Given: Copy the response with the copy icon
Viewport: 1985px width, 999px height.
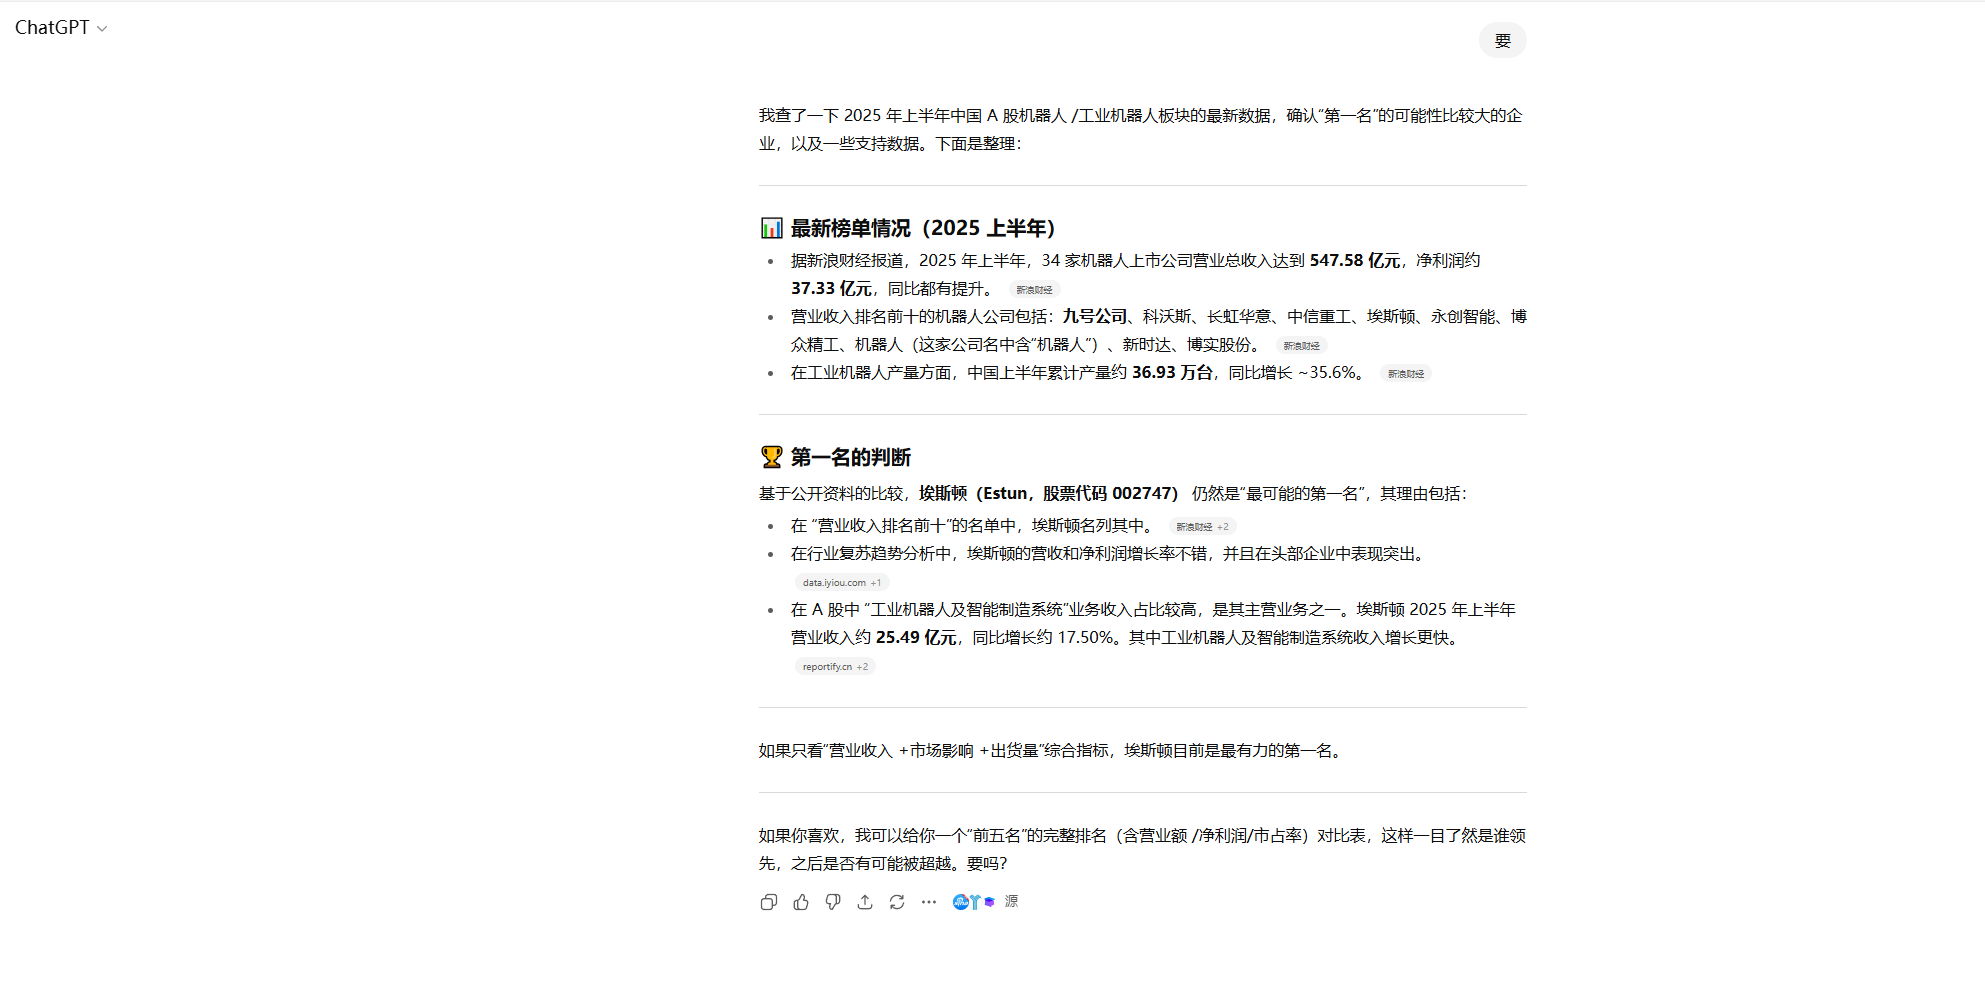Looking at the screenshot, I should click(768, 902).
